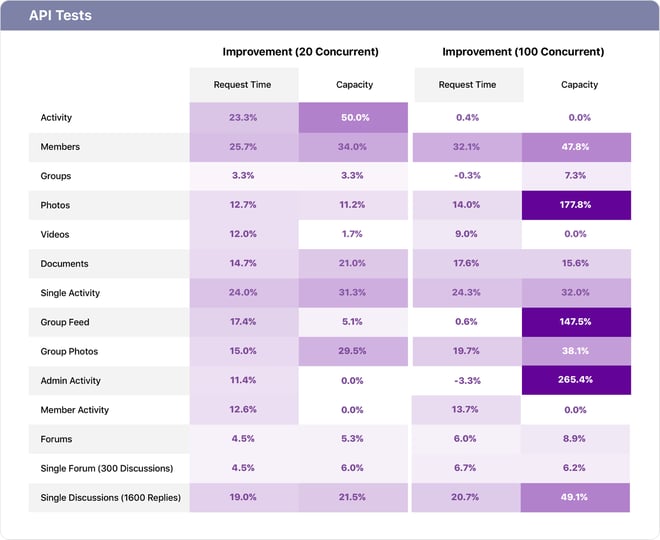The image size is (660, 540).
Task: Click the 50.0% Activity capacity cell
Action: coord(353,118)
